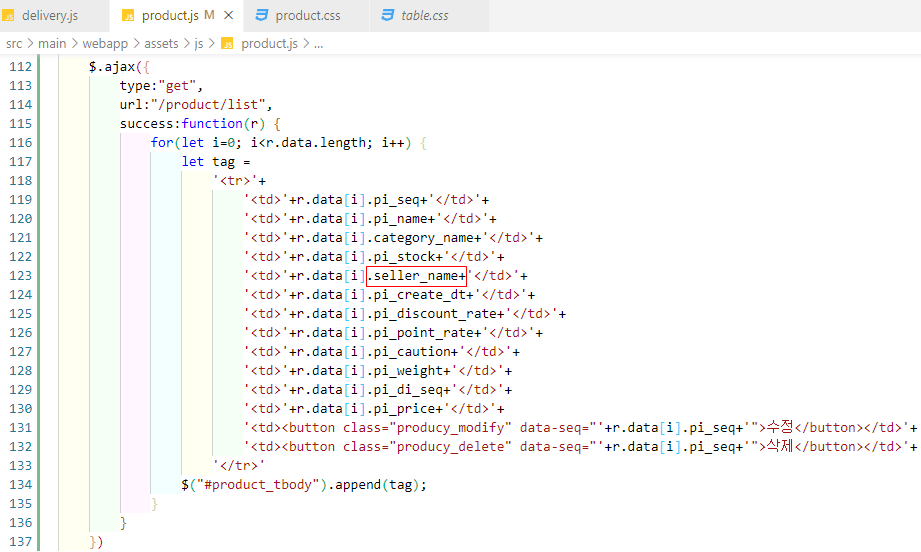
Task: Open the table.css tab
Action: click(424, 16)
